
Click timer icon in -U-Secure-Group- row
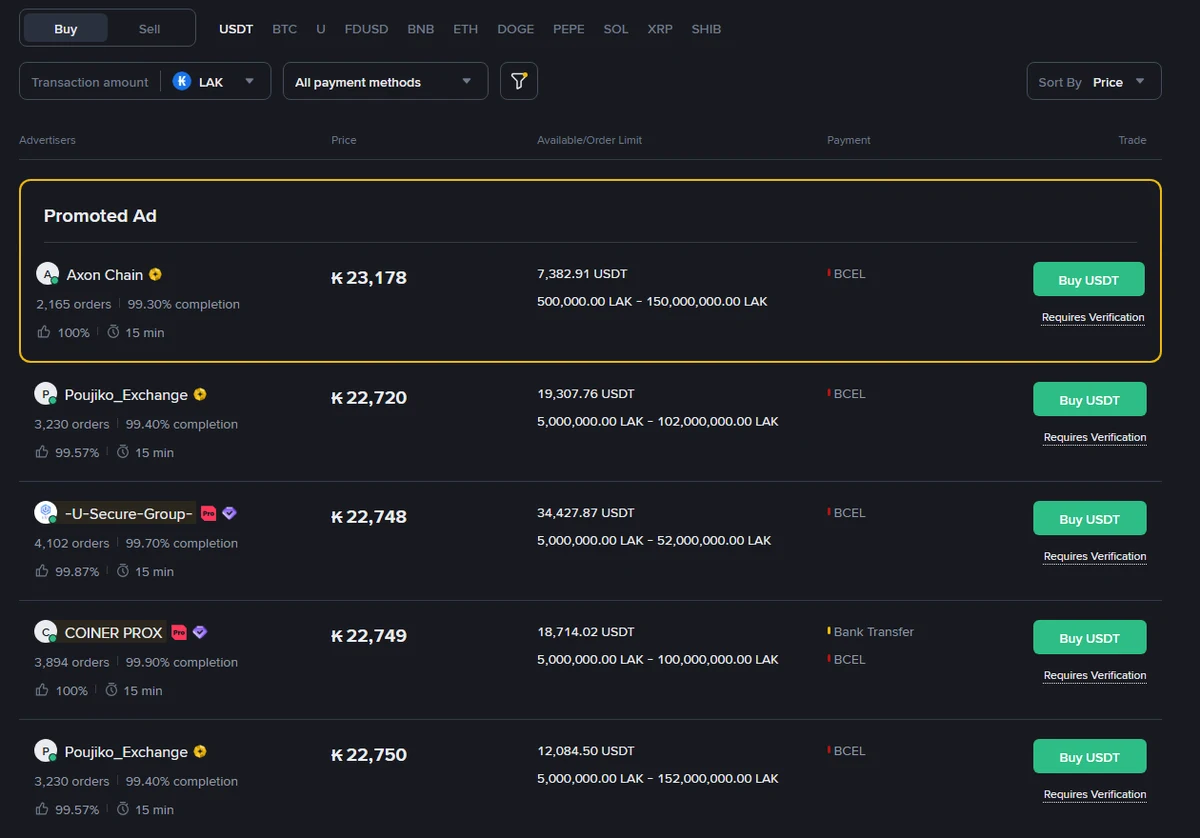pos(123,571)
